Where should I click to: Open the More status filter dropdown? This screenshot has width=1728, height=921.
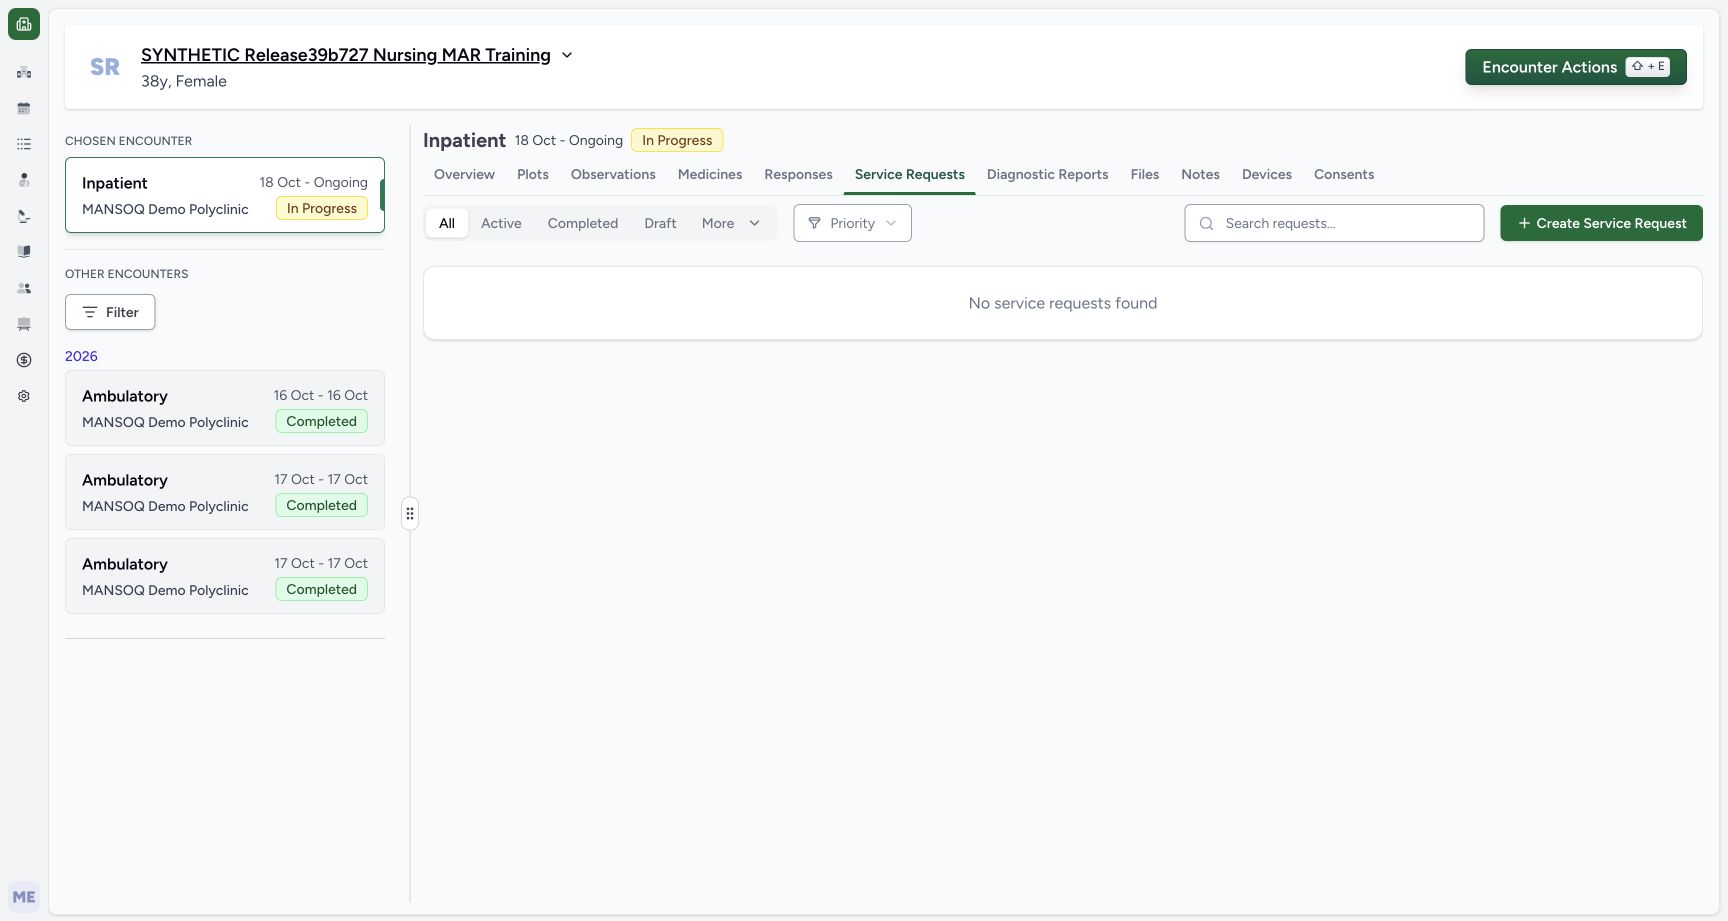(731, 223)
